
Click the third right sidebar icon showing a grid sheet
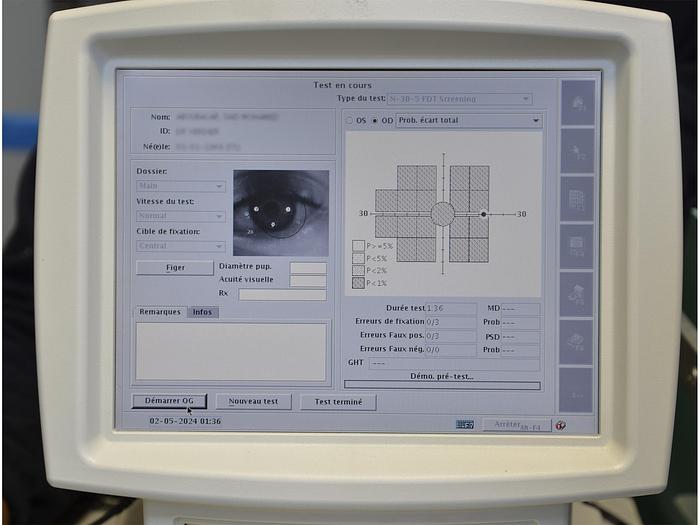(577, 197)
